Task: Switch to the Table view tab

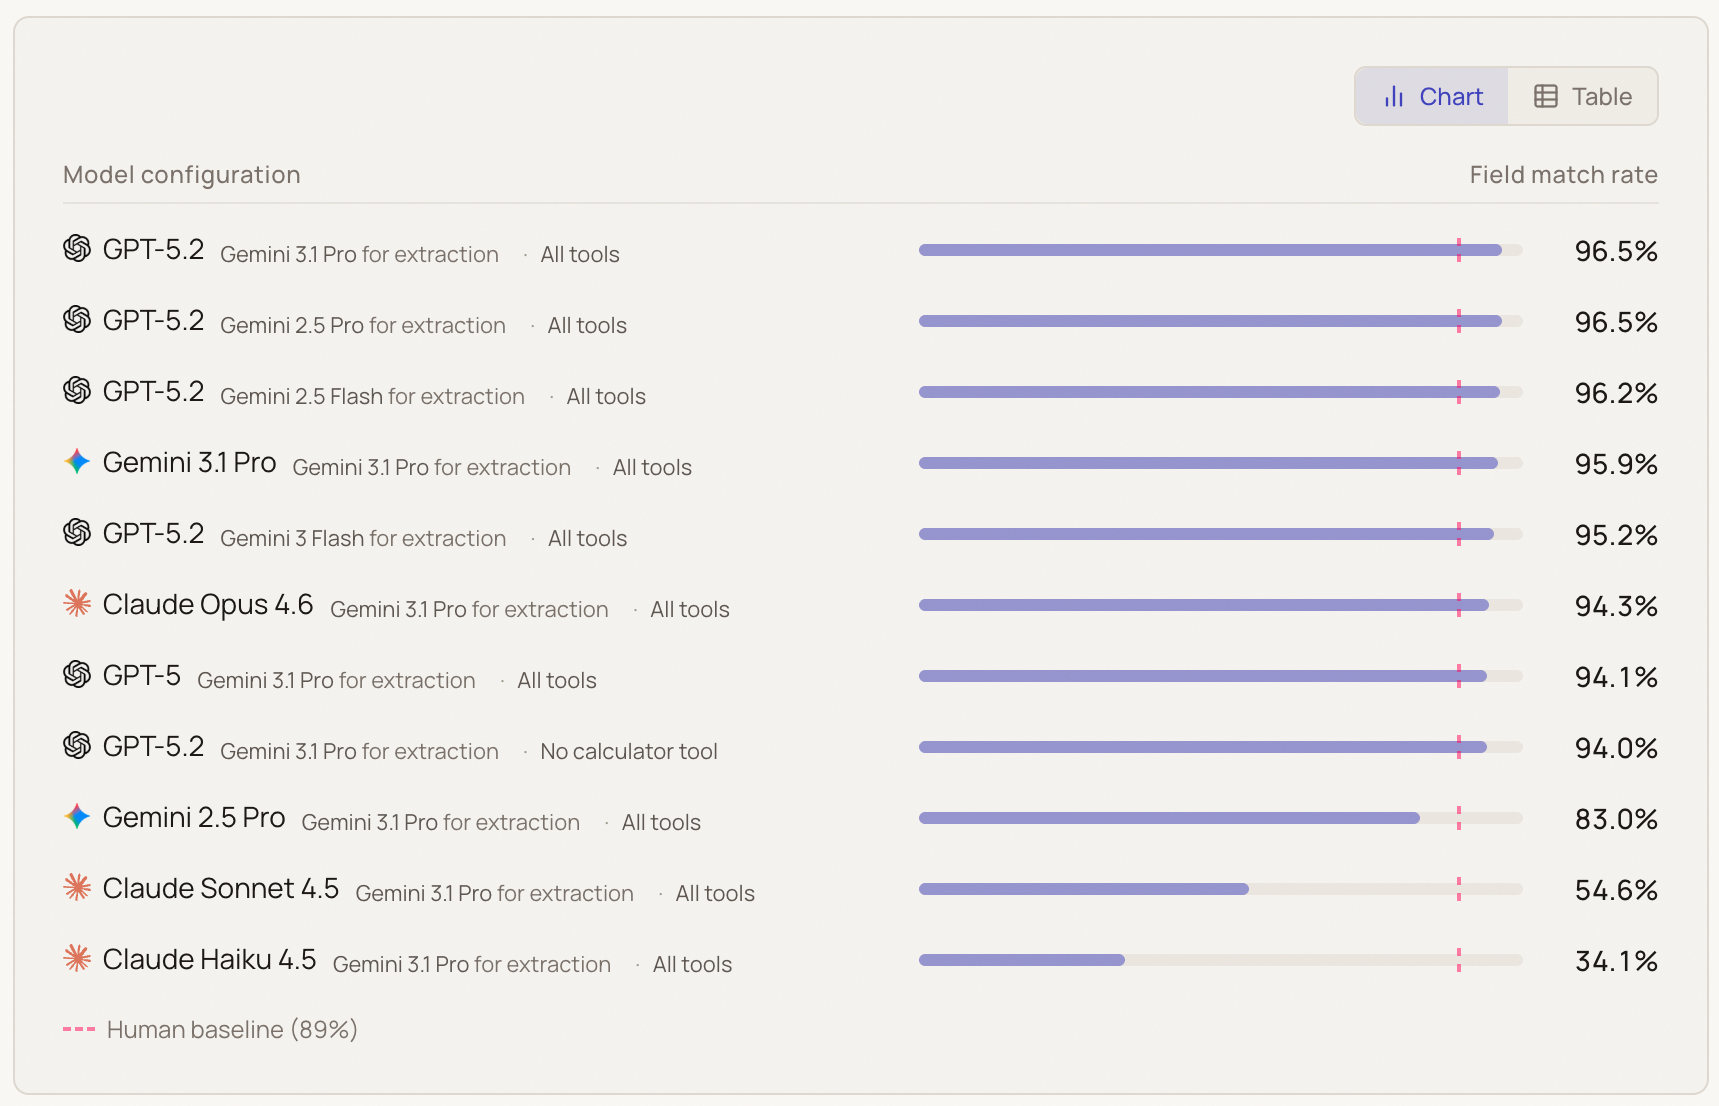Action: pos(1582,97)
